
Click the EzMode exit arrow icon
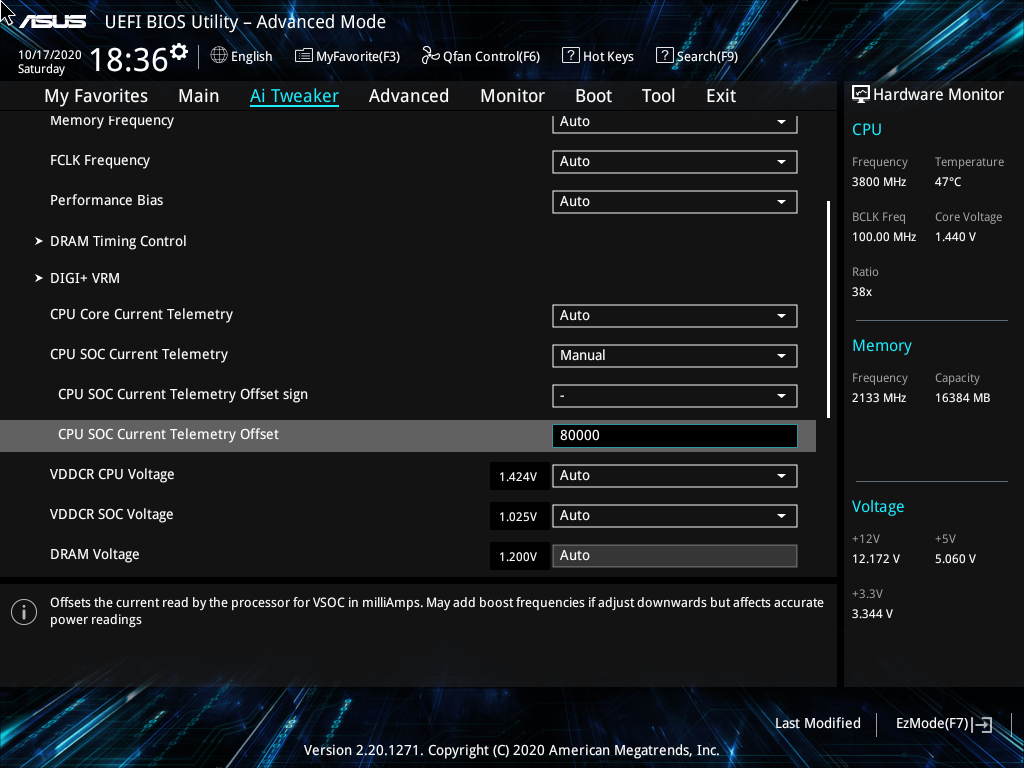pos(982,724)
